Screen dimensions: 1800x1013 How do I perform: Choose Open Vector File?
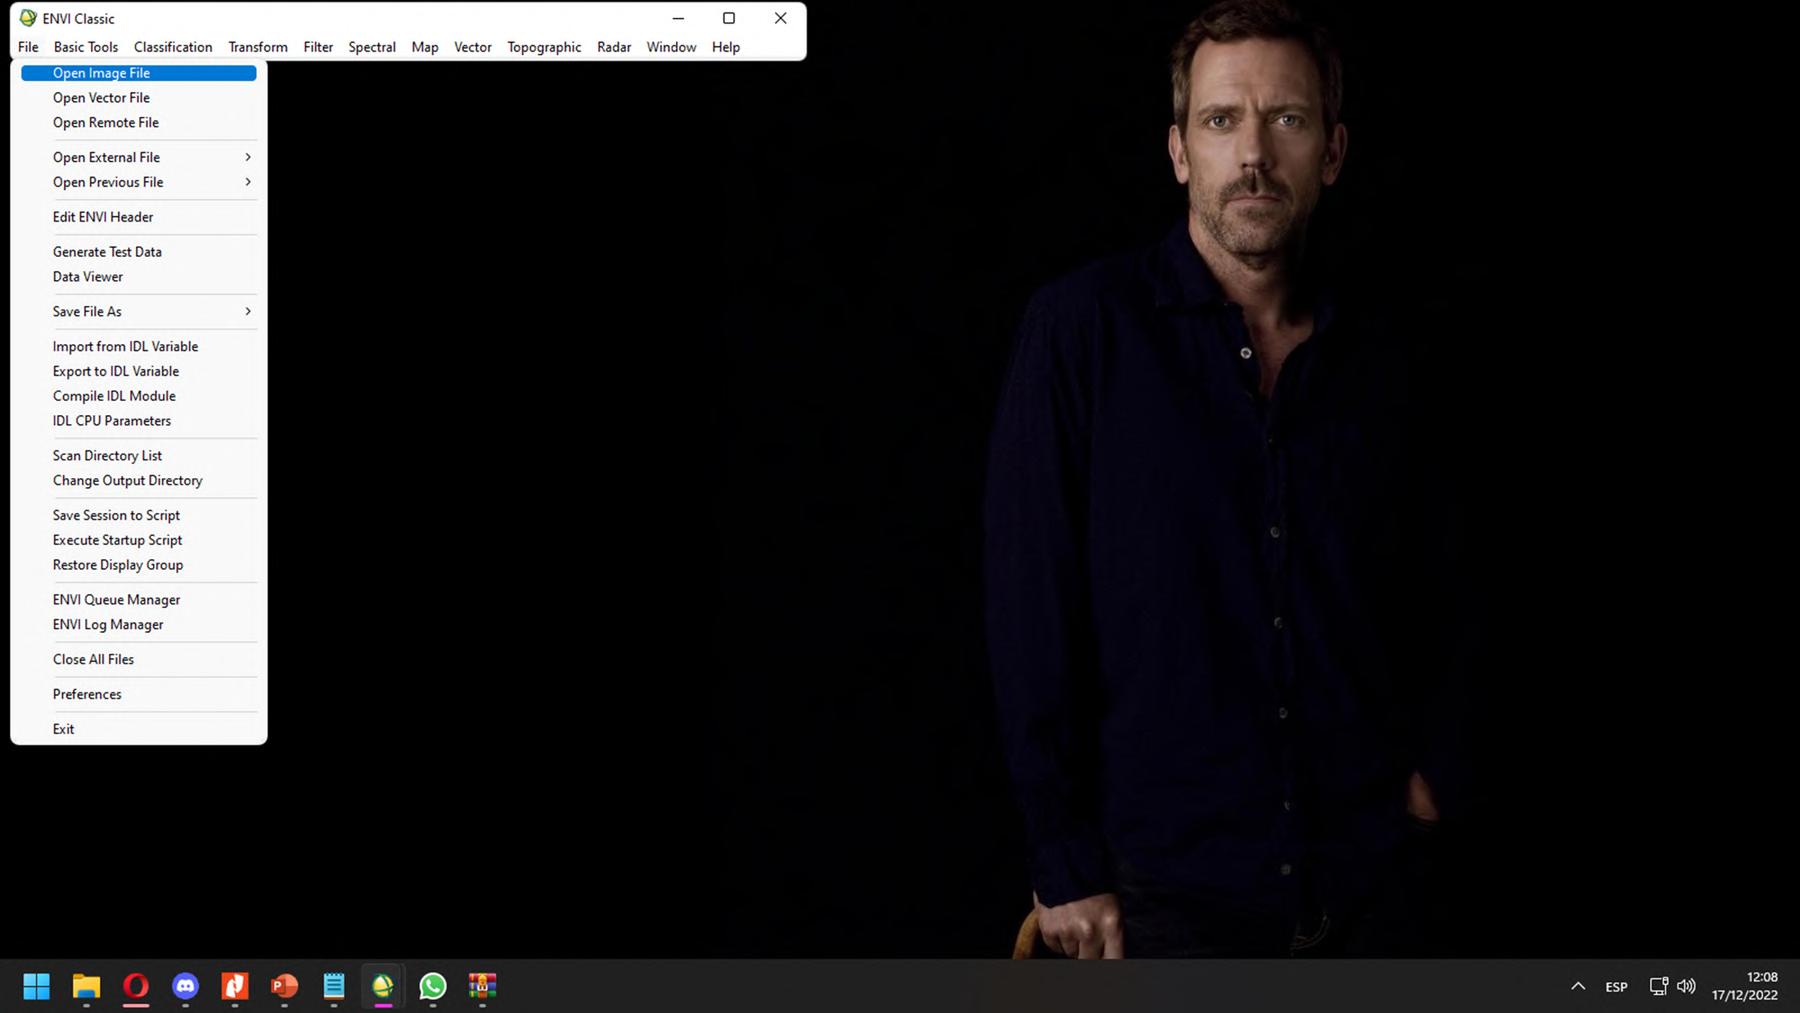(139, 98)
